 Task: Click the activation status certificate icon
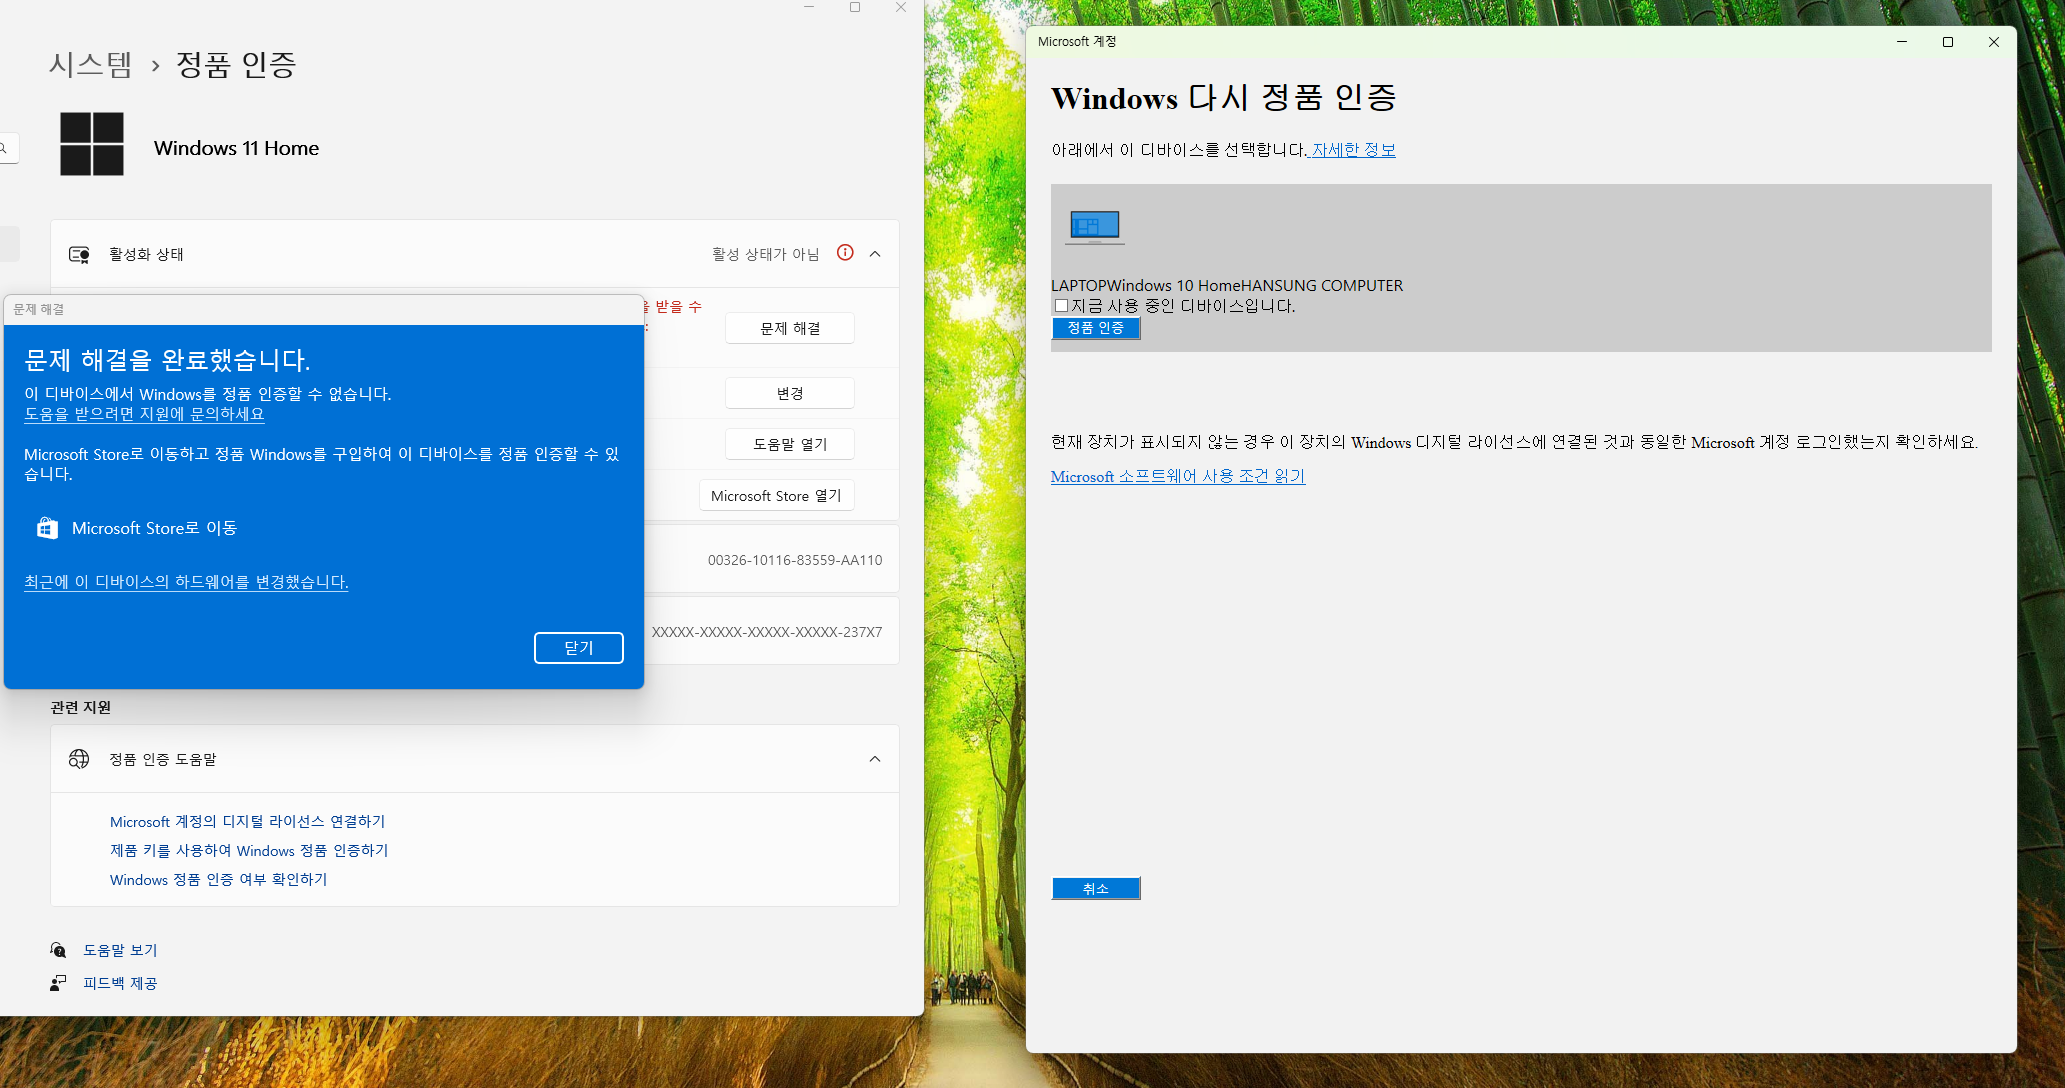click(x=79, y=255)
